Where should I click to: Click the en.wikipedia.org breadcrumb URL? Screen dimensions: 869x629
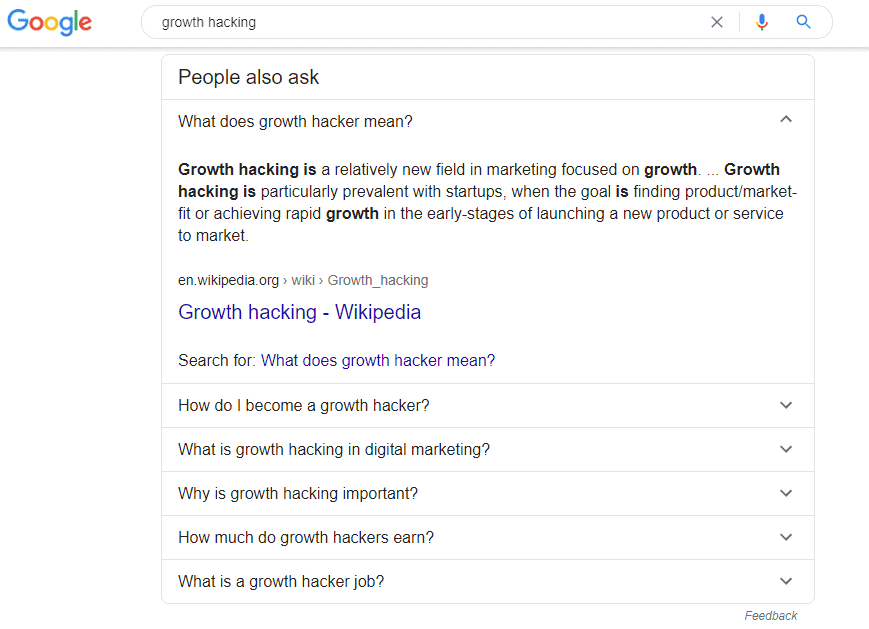pos(302,280)
